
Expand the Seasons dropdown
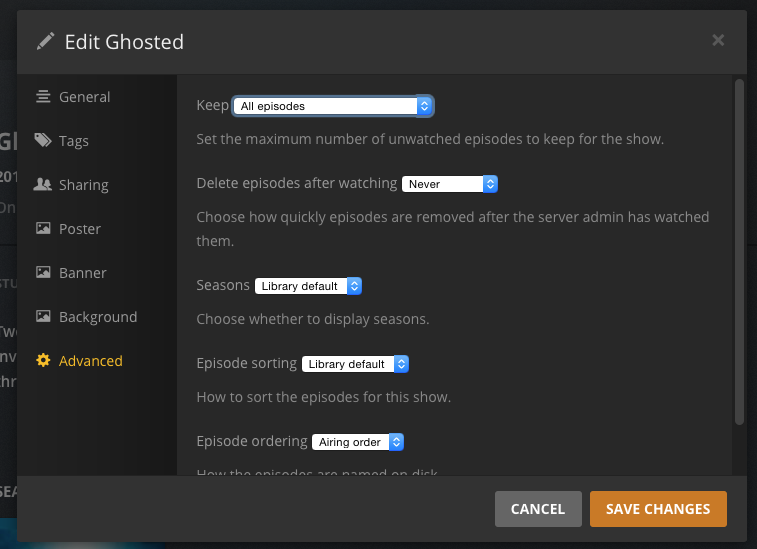[x=308, y=286]
